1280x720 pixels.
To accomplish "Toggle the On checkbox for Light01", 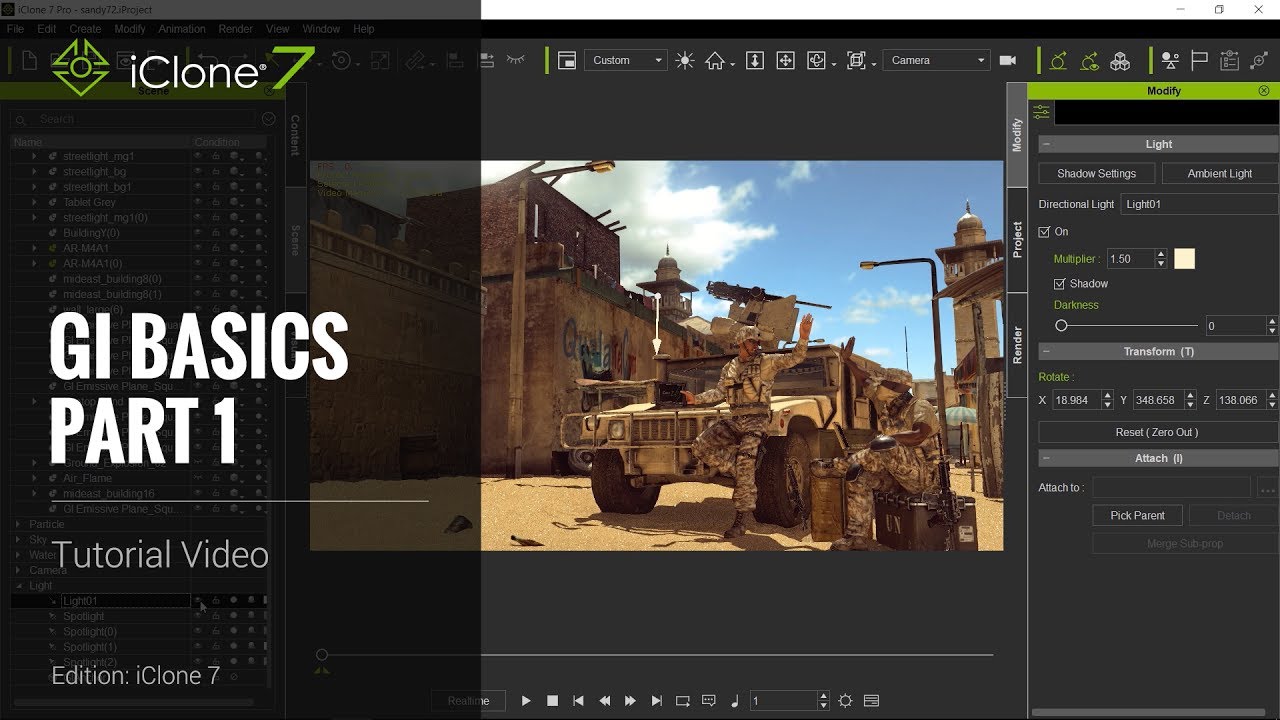I will tap(1044, 232).
